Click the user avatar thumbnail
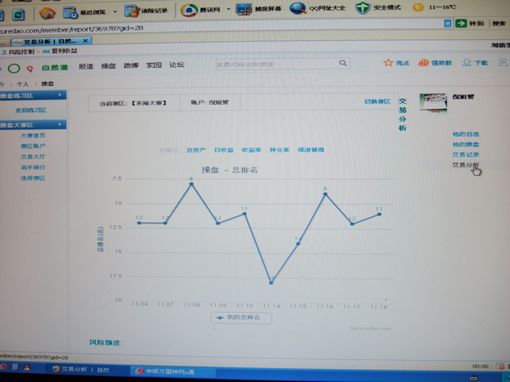The image size is (510, 382). coord(433,103)
